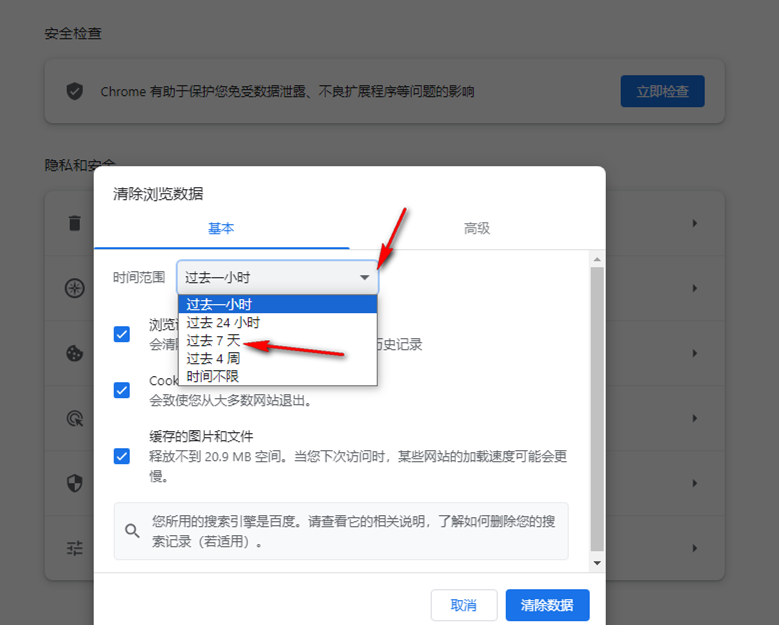This screenshot has width=779, height=625.
Task: Select 过去 7 天 option
Action: point(278,340)
